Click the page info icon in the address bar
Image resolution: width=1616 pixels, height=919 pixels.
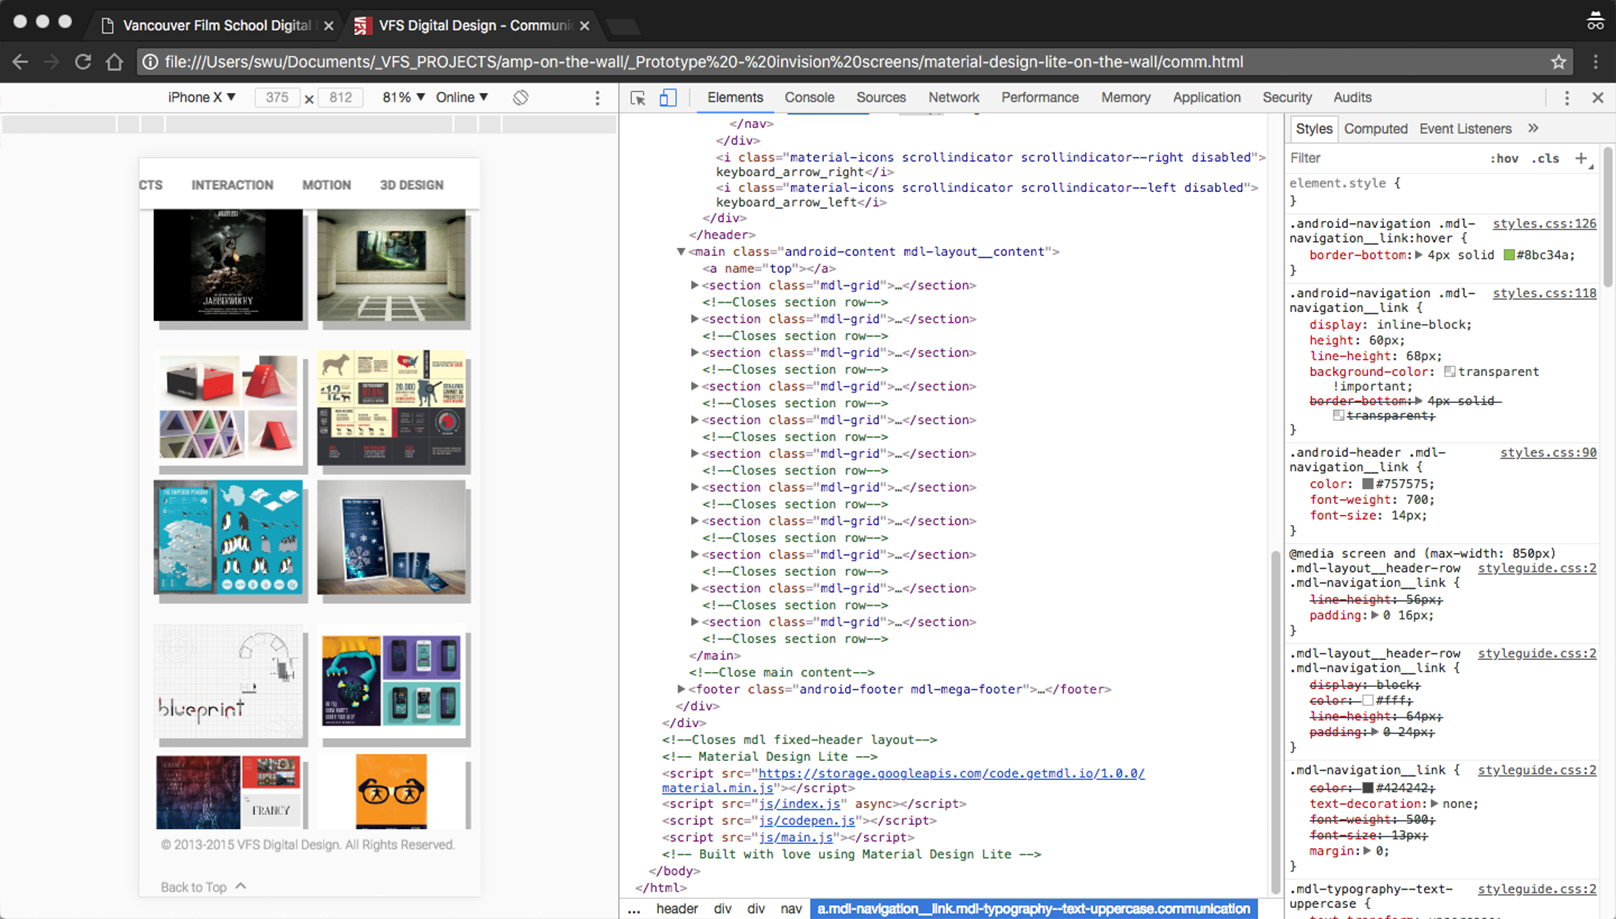coord(150,62)
